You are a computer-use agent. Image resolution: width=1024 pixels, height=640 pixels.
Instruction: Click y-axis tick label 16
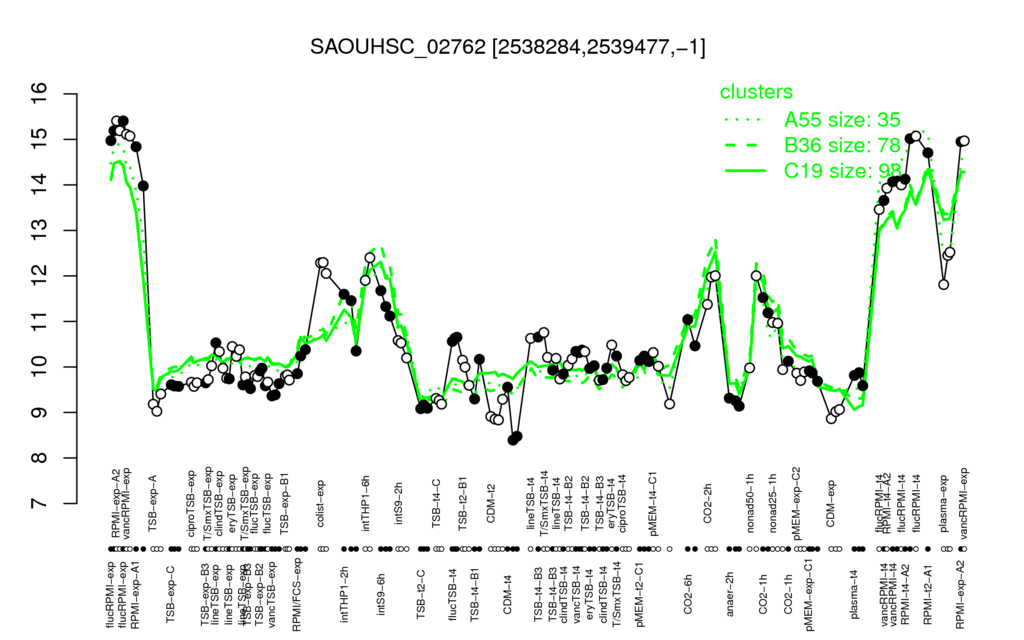39,94
